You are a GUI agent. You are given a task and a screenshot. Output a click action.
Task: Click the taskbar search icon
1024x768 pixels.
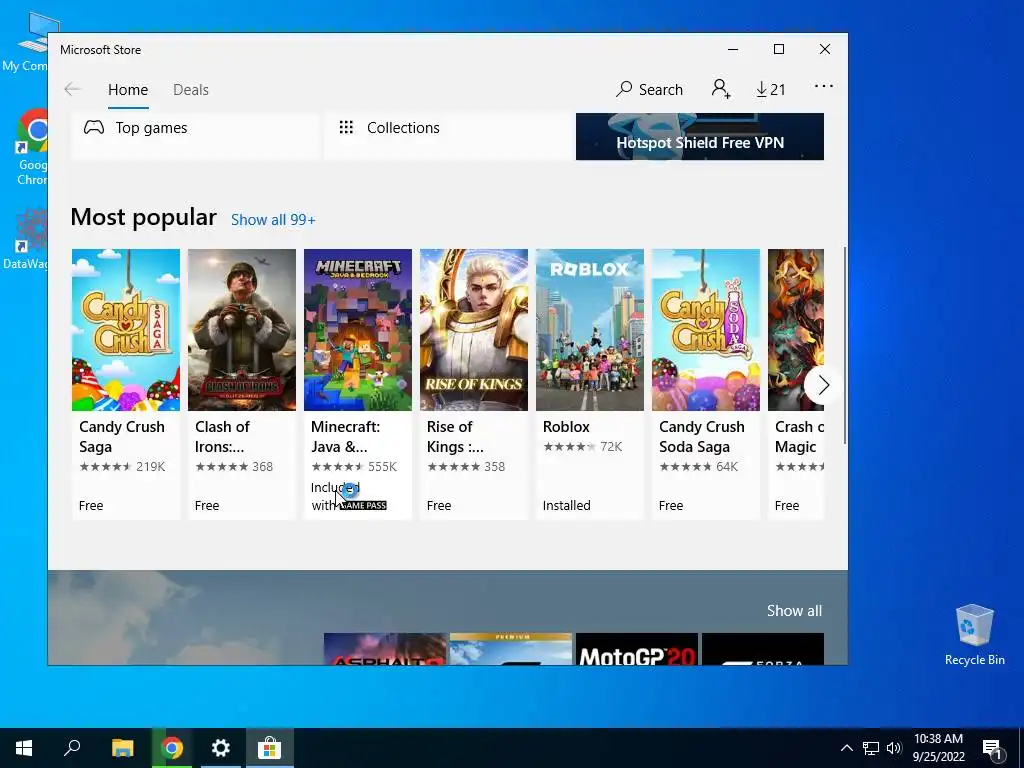click(x=72, y=748)
